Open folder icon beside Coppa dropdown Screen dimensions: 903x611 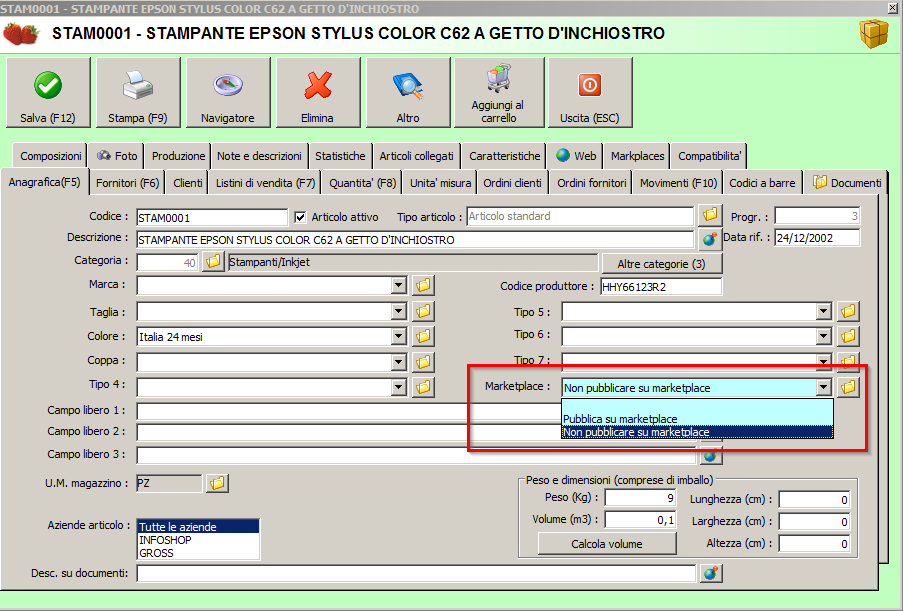coord(423,362)
